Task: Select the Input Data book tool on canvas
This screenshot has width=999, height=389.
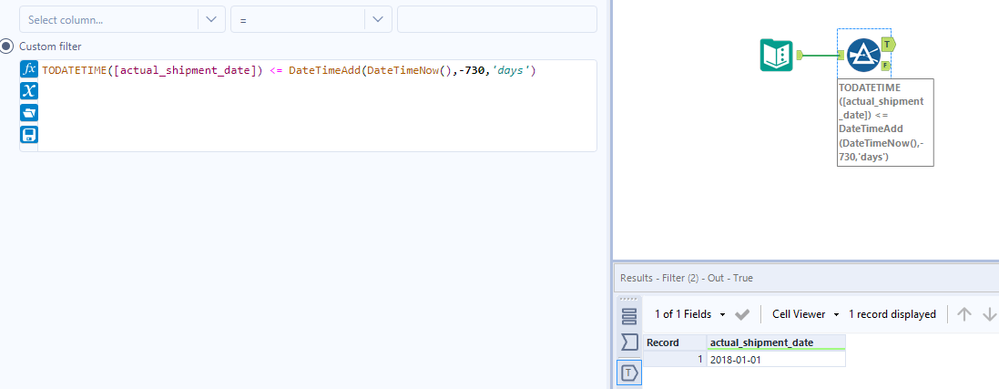Action: click(x=777, y=55)
